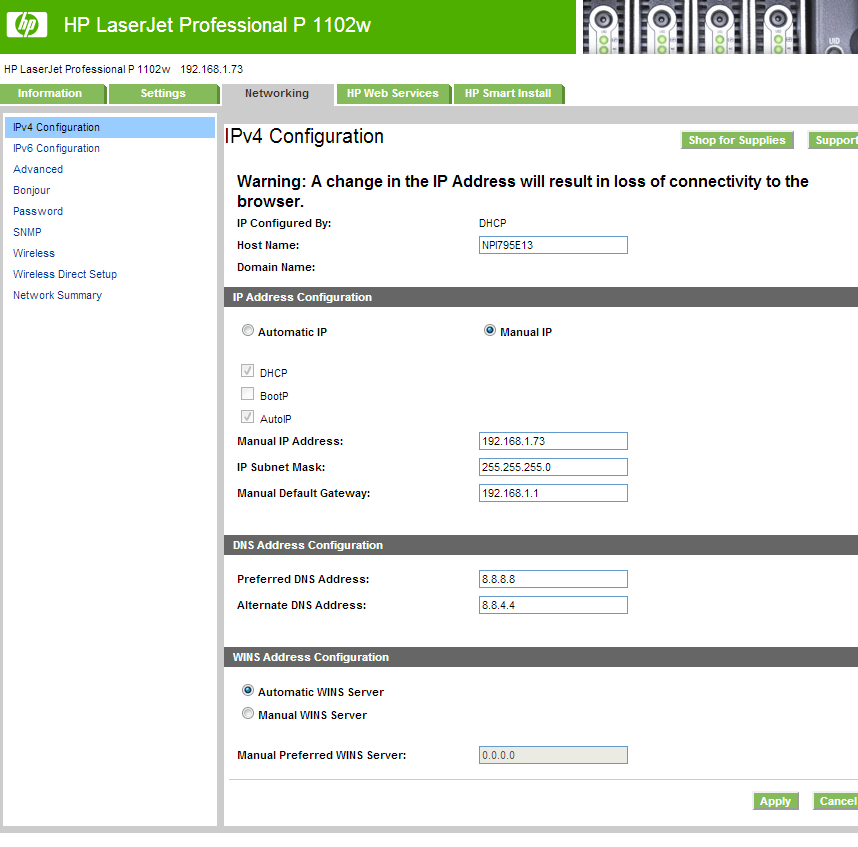This screenshot has width=858, height=847.
Task: Switch to the HP Smart Install tab
Action: click(x=509, y=93)
